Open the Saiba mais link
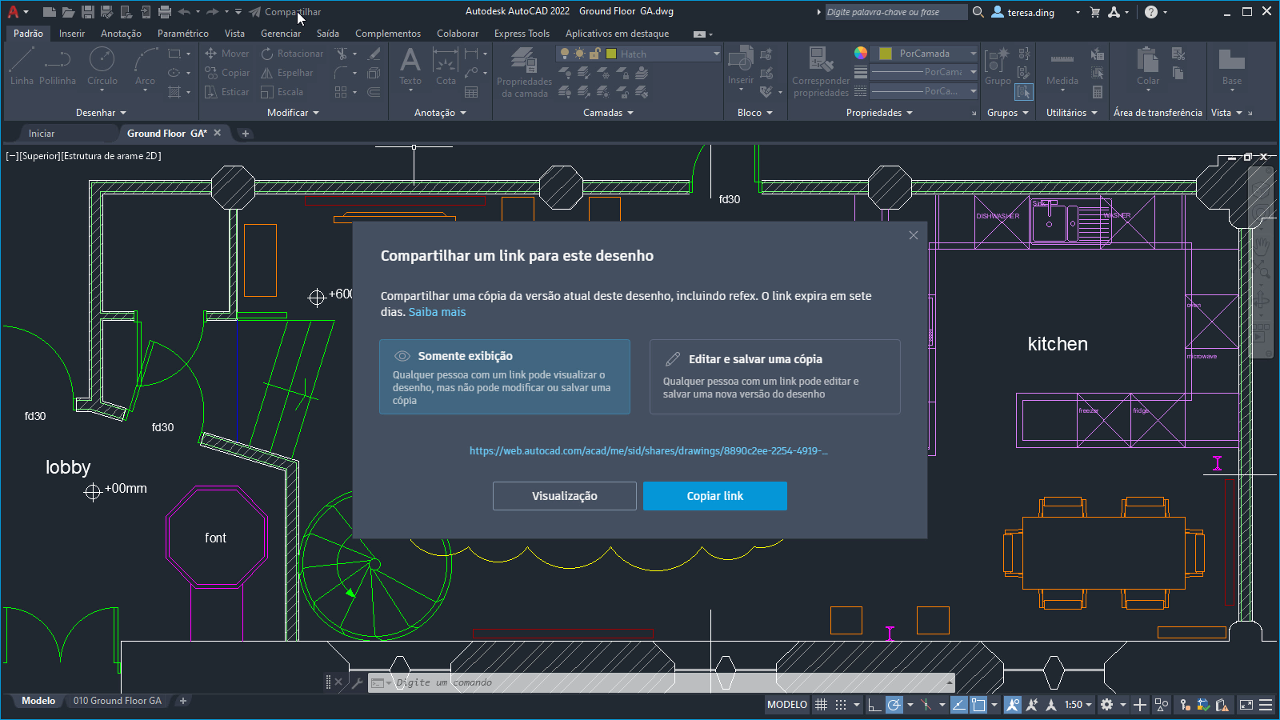The width and height of the screenshot is (1280, 720). click(436, 311)
